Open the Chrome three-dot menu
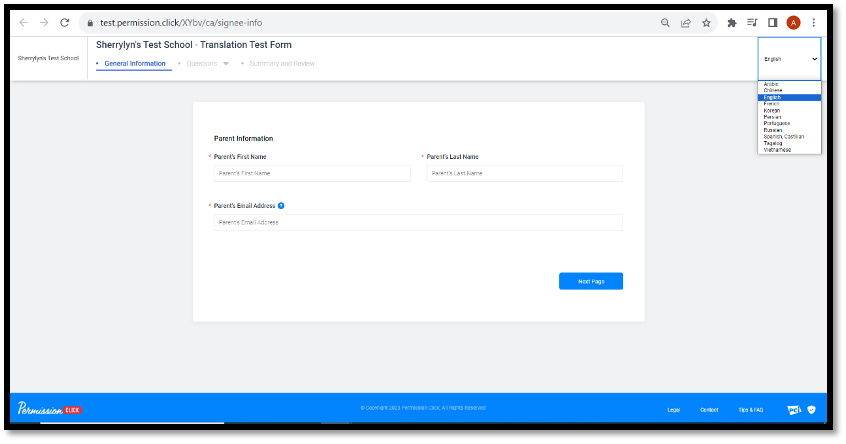The image size is (846, 444). pos(814,22)
